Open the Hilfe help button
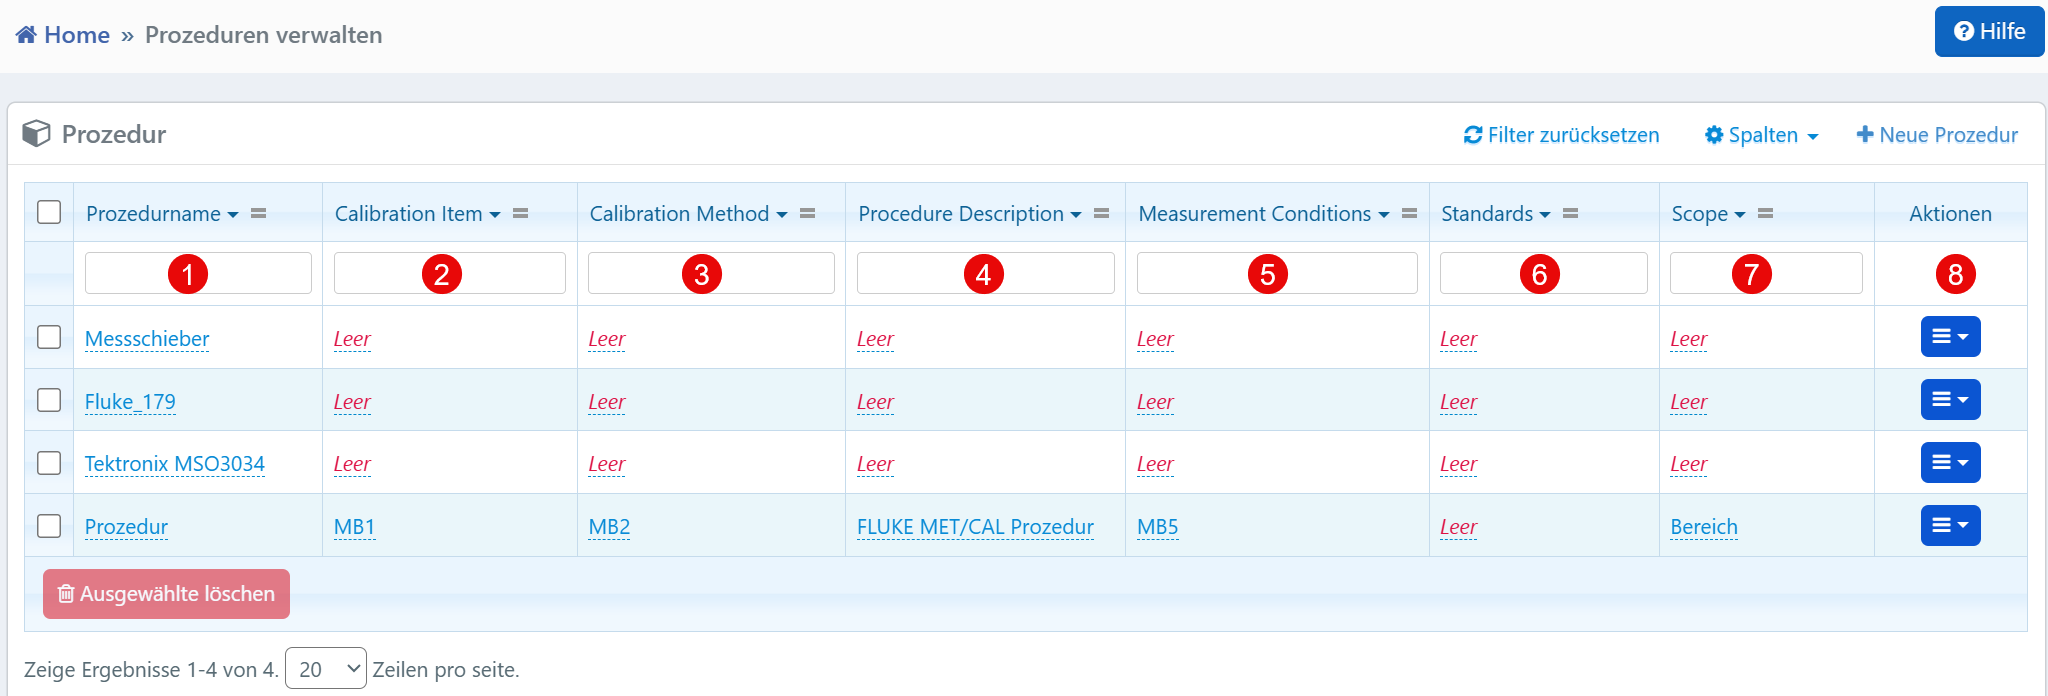This screenshot has width=2048, height=696. coord(1988,32)
